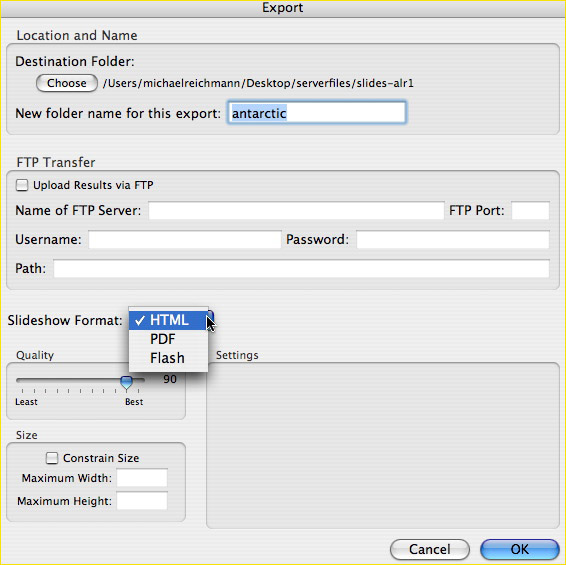The image size is (566, 565).
Task: Click the new folder name field containing antarctic
Action: point(317,113)
